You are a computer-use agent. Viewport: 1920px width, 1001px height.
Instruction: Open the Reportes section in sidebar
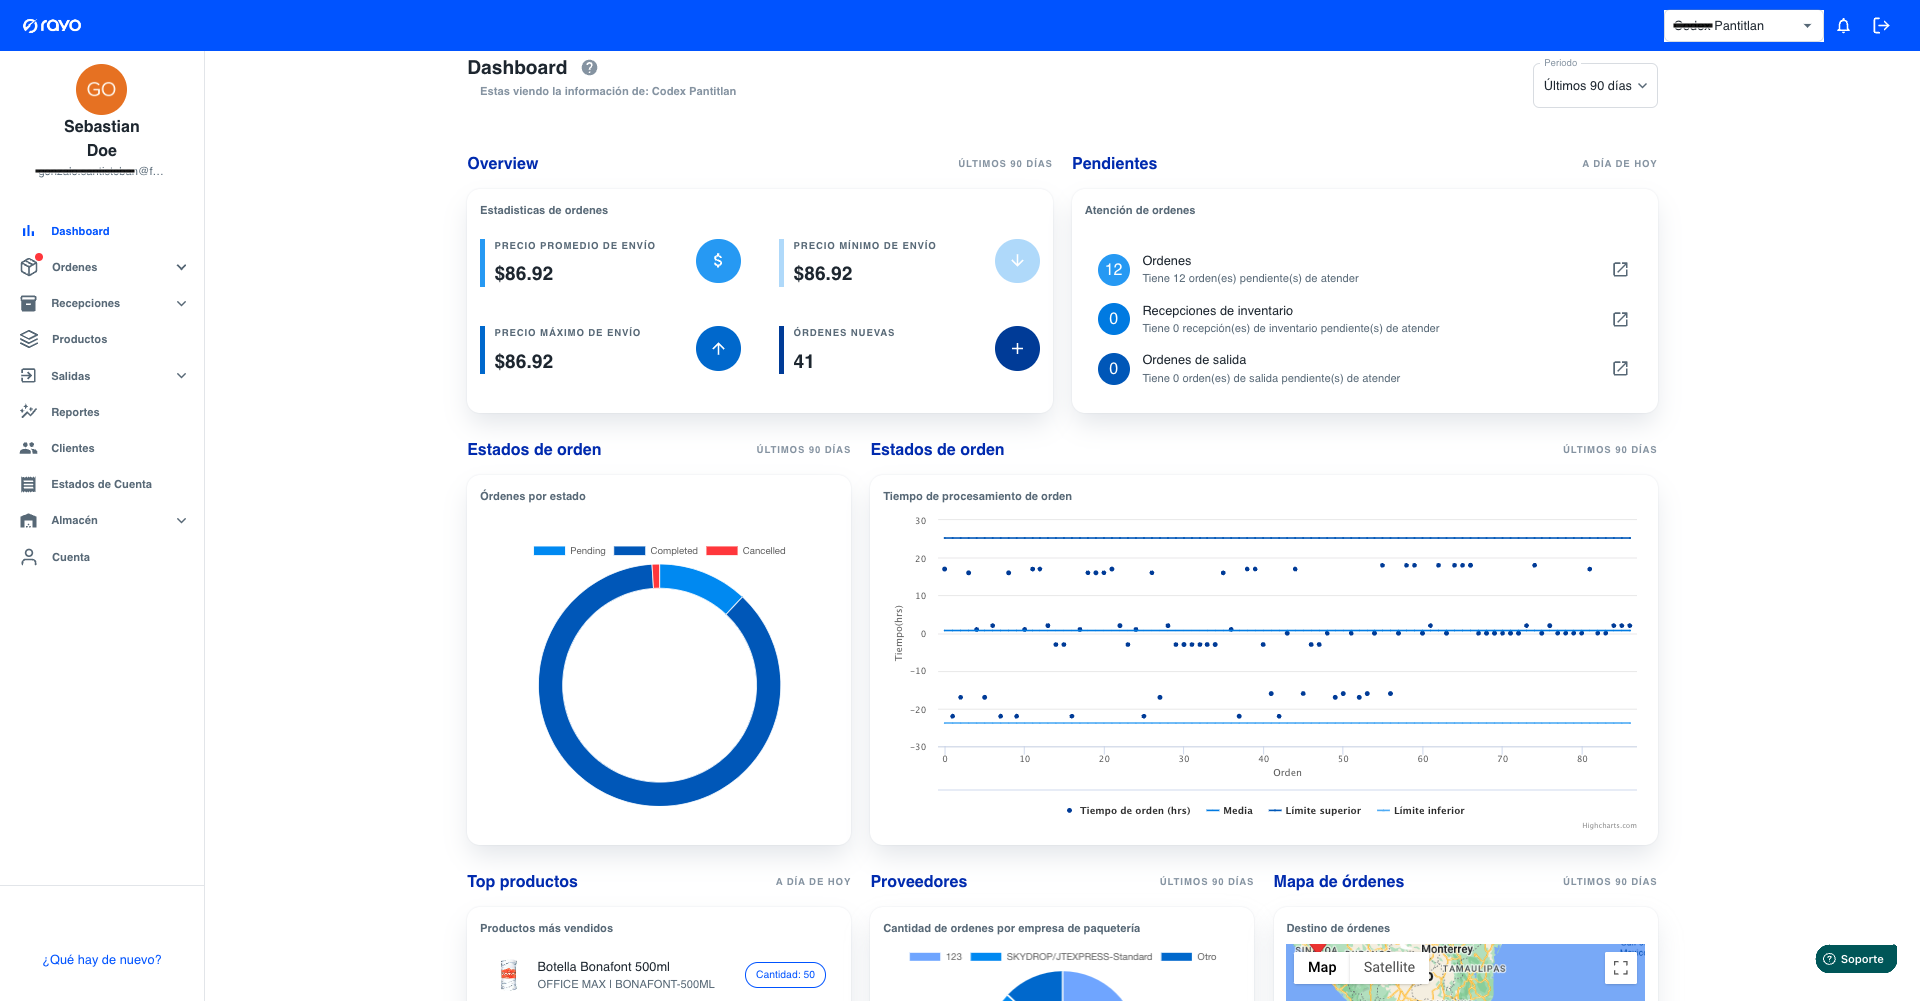click(x=75, y=412)
